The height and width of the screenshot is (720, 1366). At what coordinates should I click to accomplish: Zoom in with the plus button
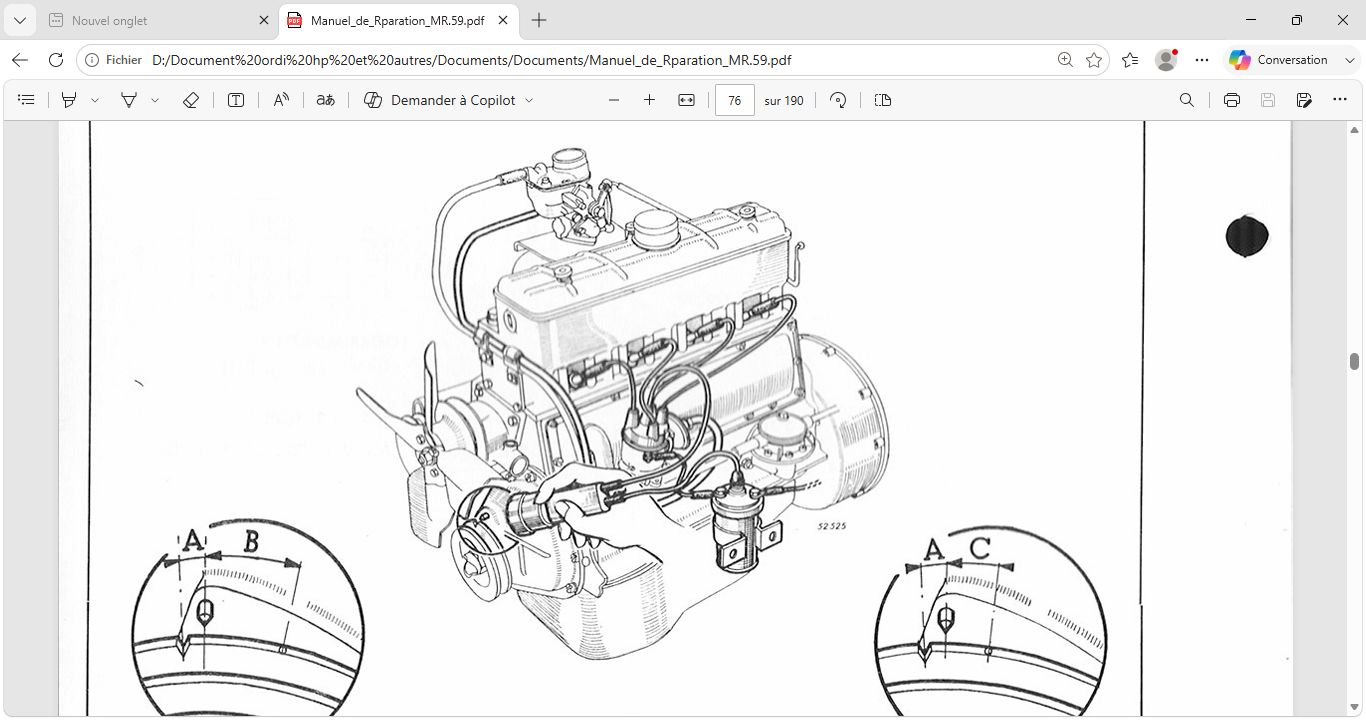[649, 100]
